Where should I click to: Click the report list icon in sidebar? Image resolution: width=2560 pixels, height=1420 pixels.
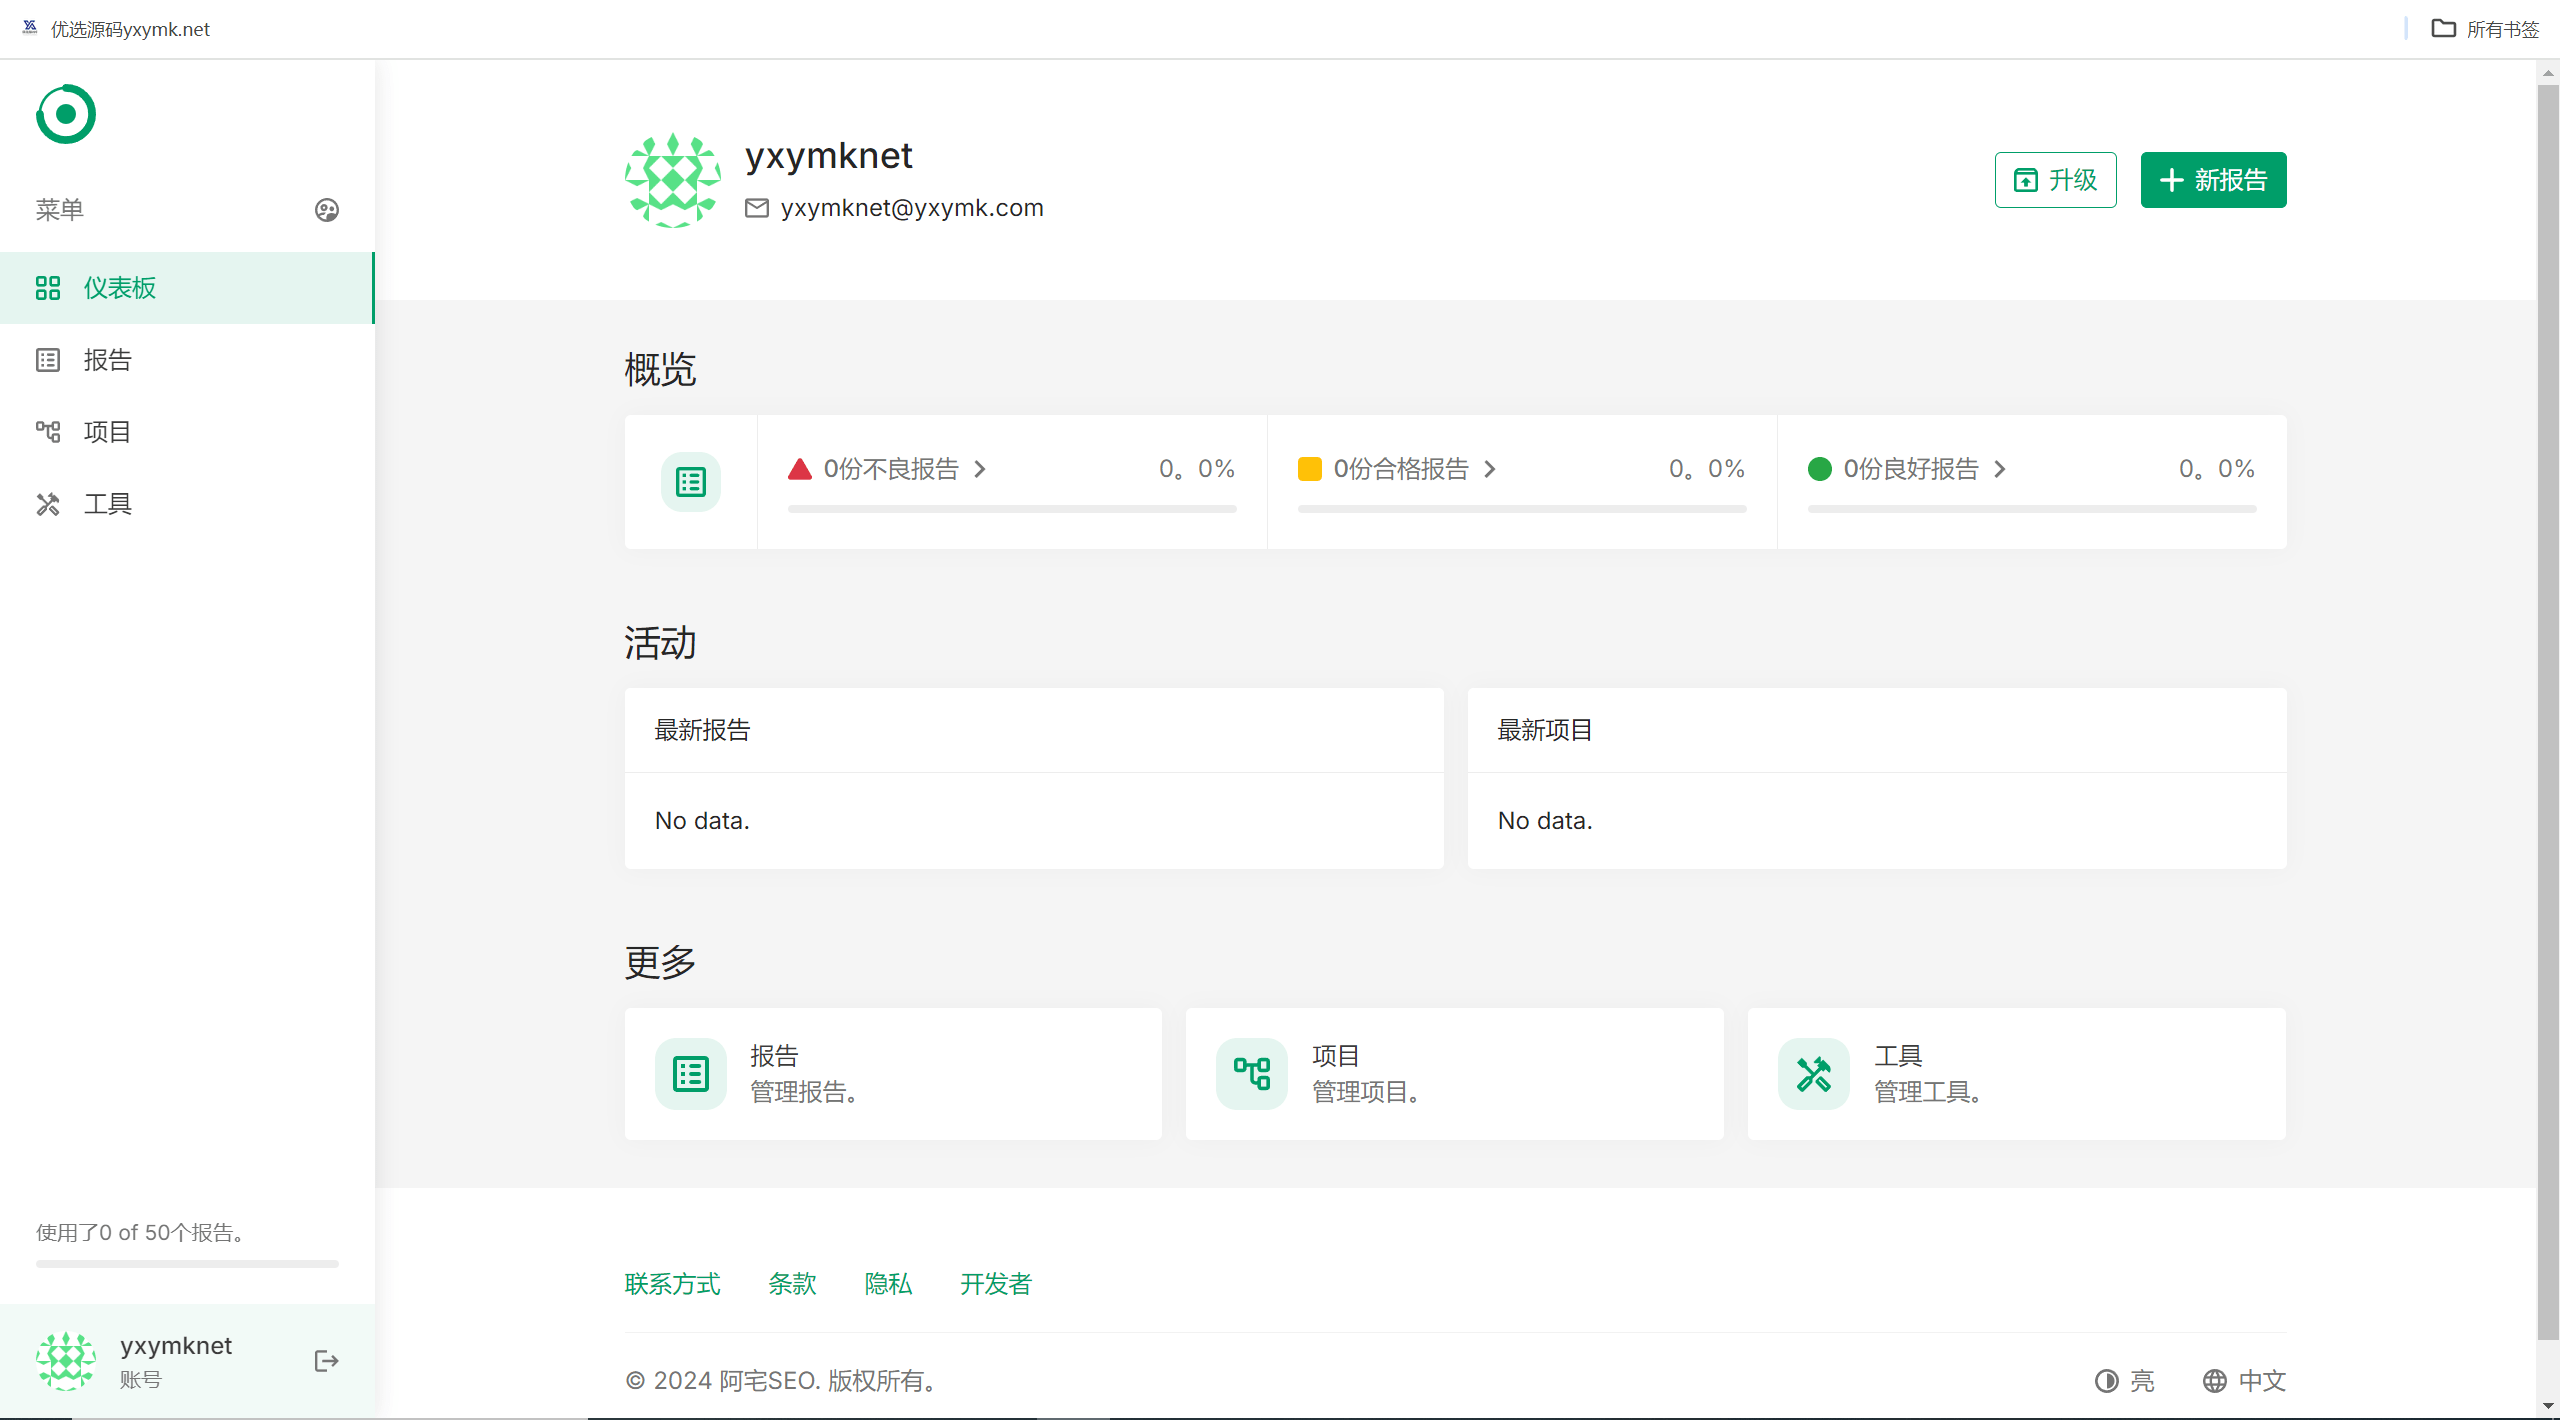48,360
